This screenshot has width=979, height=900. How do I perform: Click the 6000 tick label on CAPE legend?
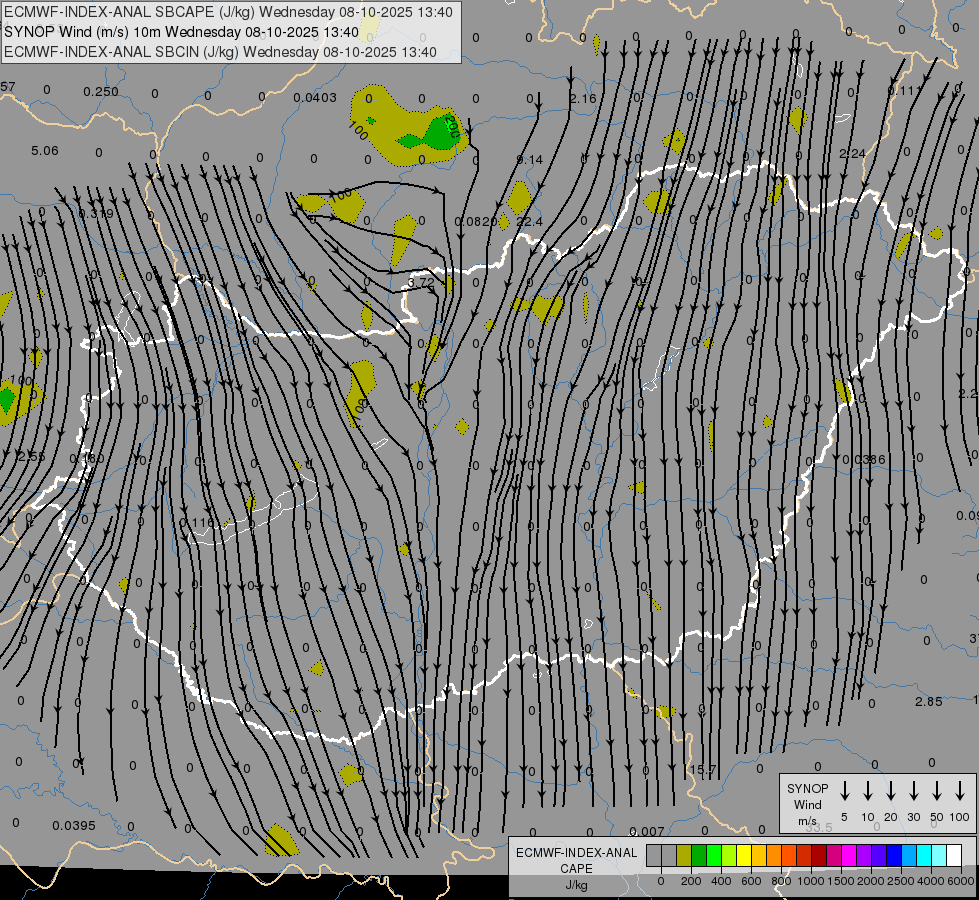pos(961,881)
